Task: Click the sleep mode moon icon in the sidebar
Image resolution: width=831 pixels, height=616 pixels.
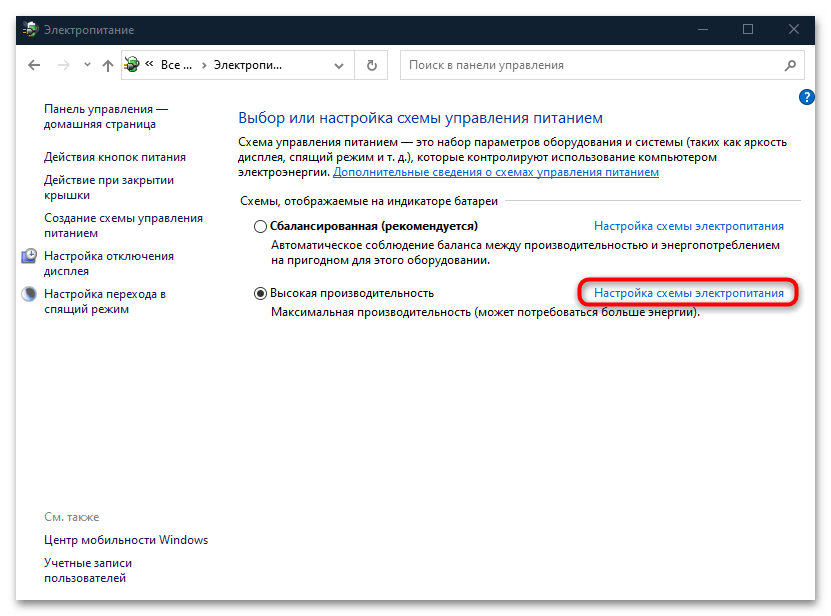Action: click(29, 295)
